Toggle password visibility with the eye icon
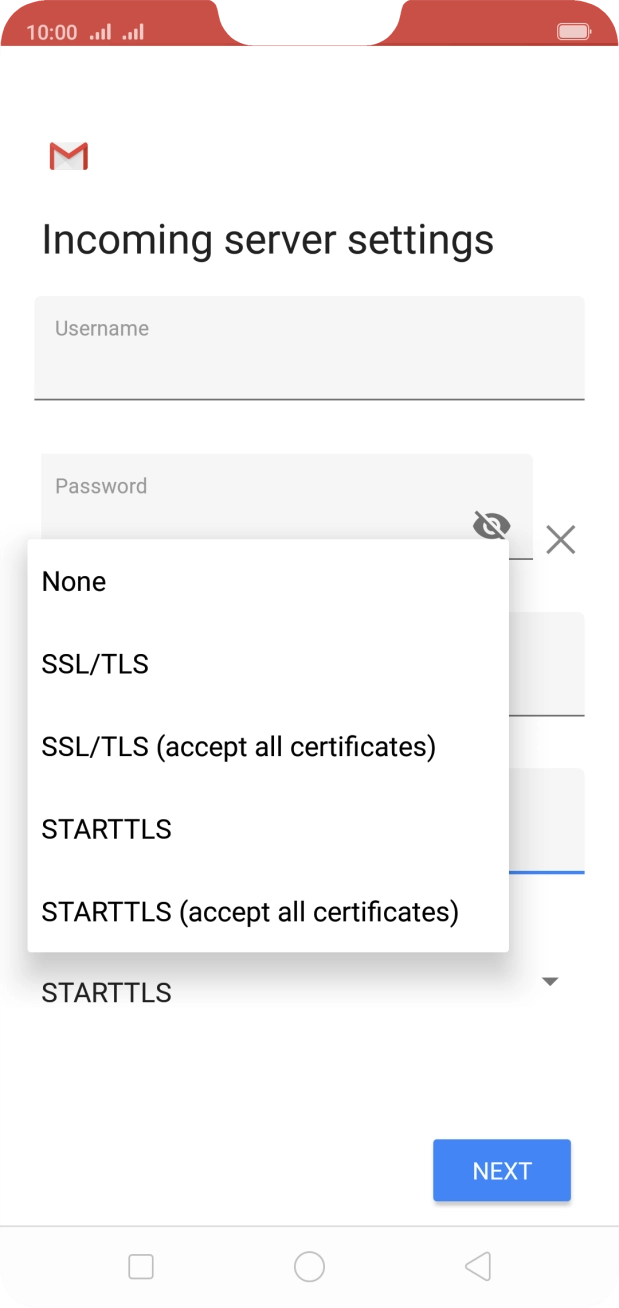 [x=491, y=525]
